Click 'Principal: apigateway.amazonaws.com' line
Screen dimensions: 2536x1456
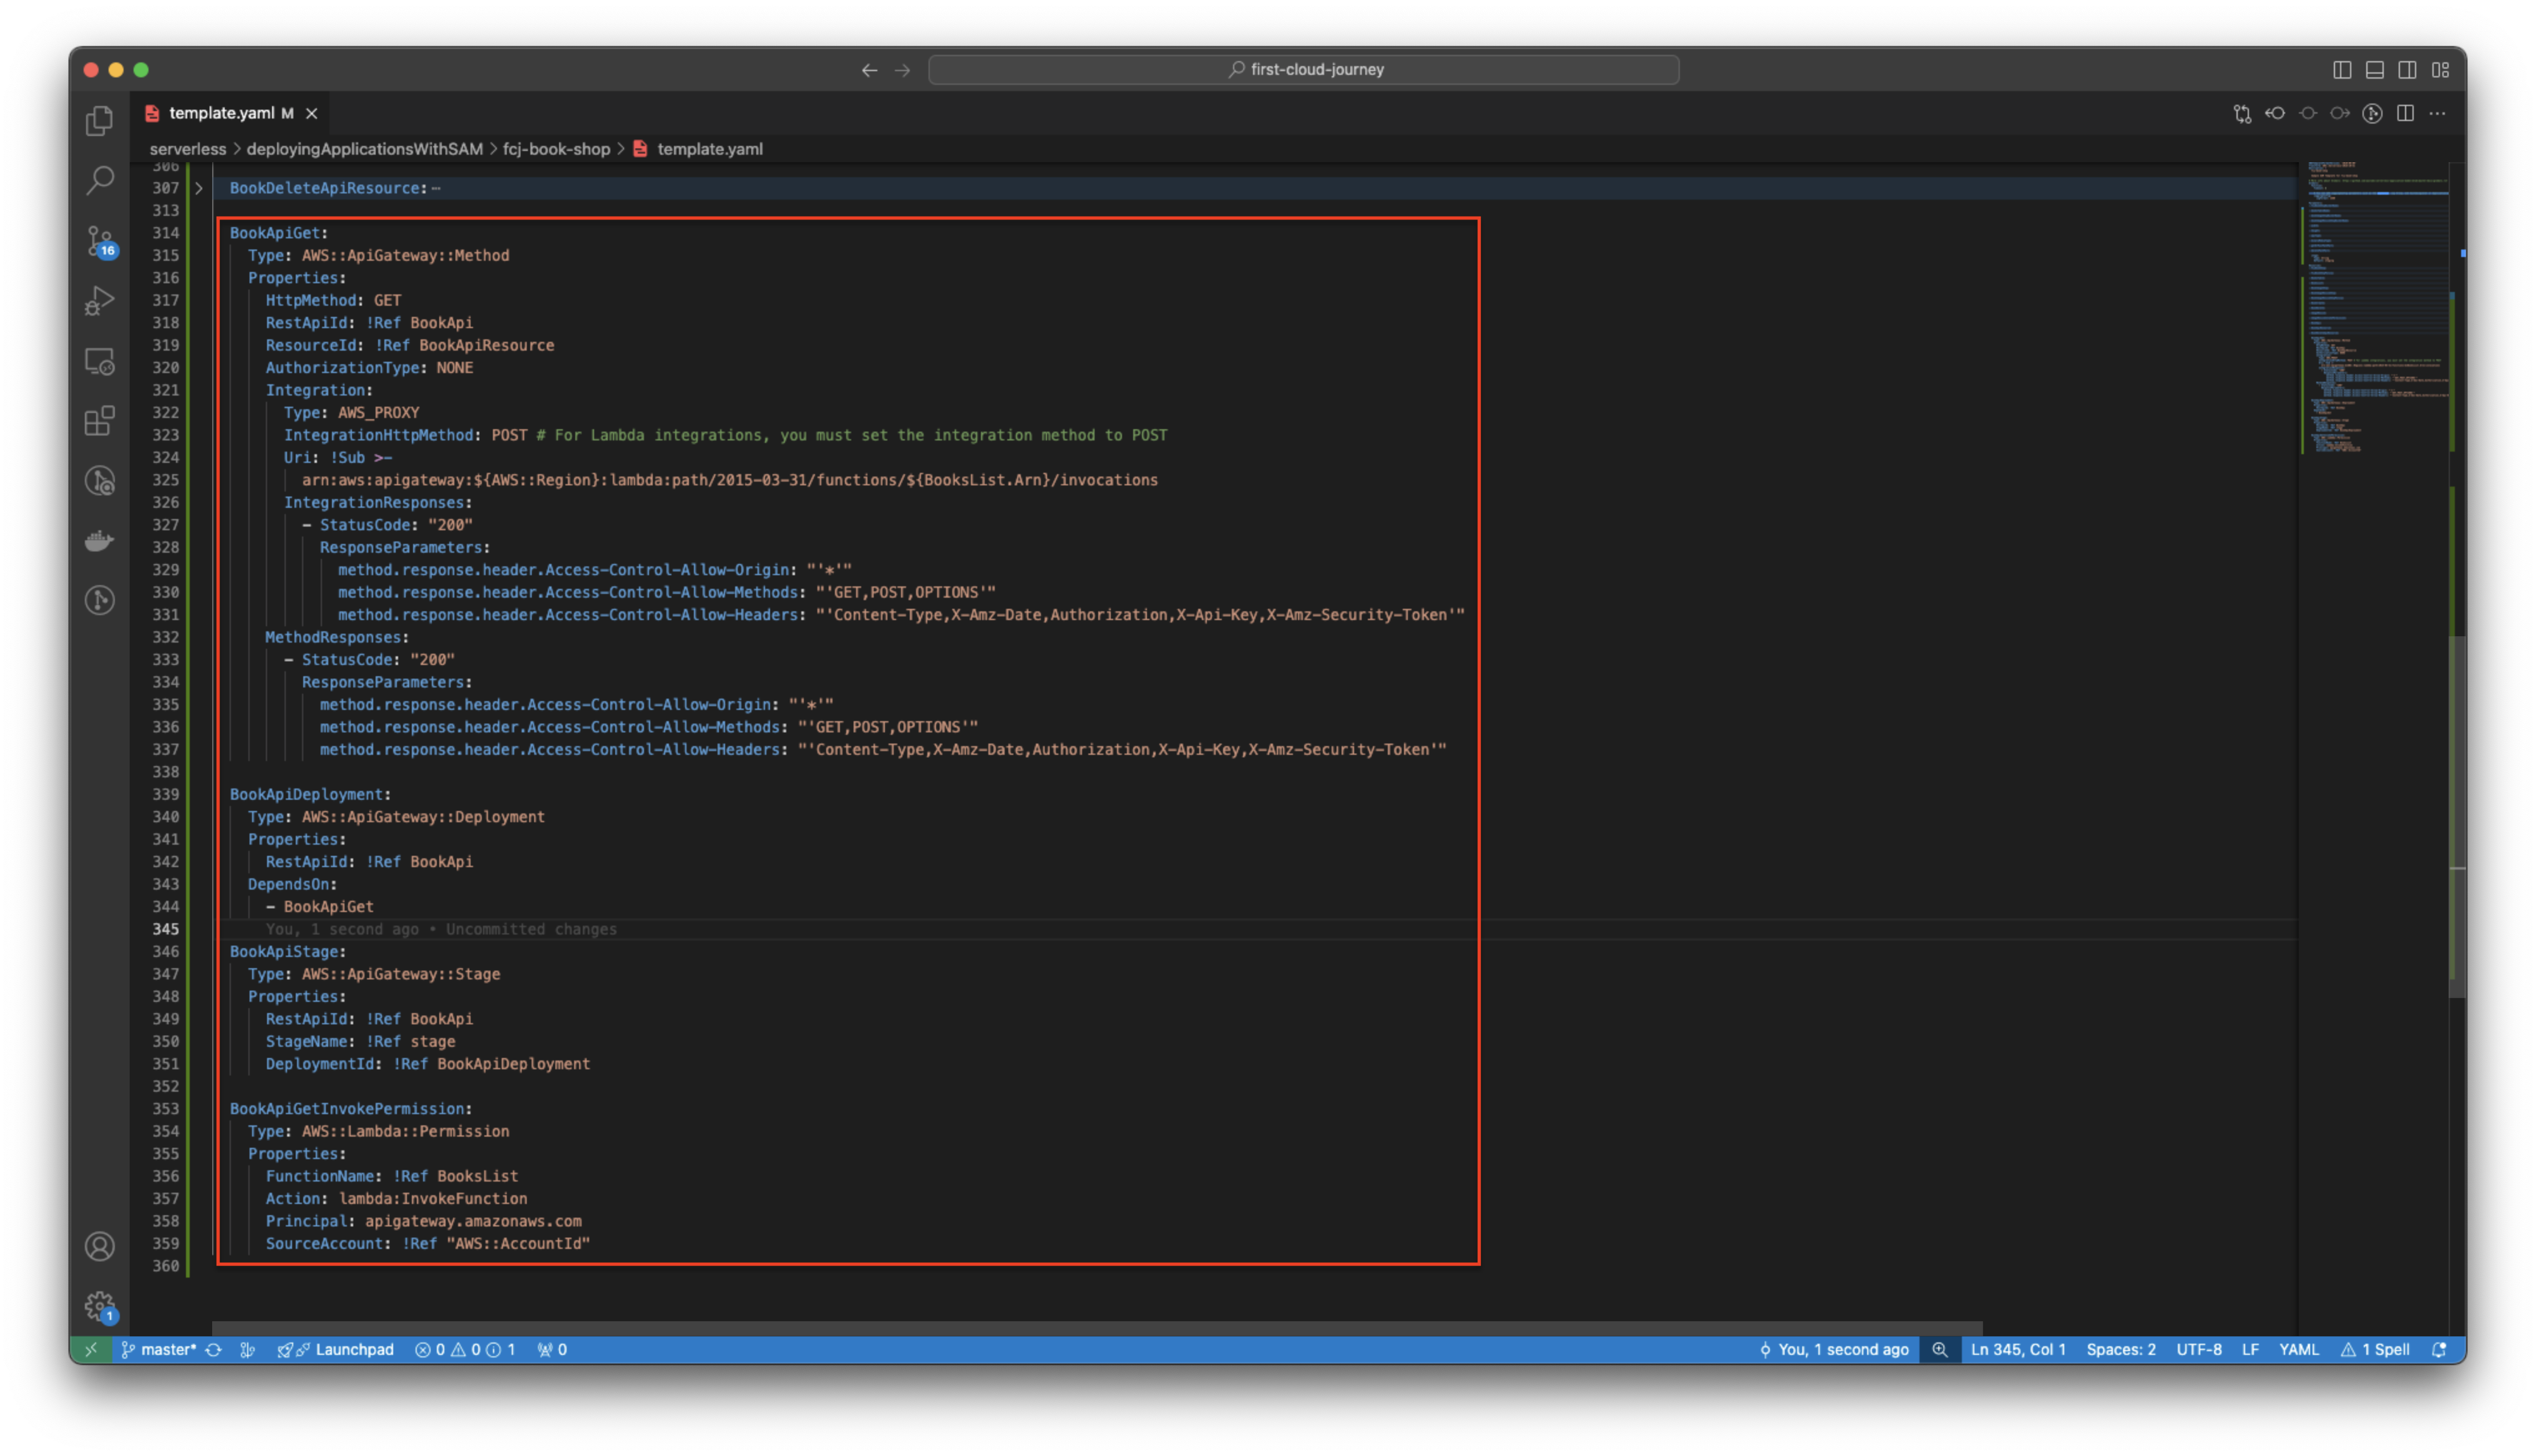pos(423,1221)
